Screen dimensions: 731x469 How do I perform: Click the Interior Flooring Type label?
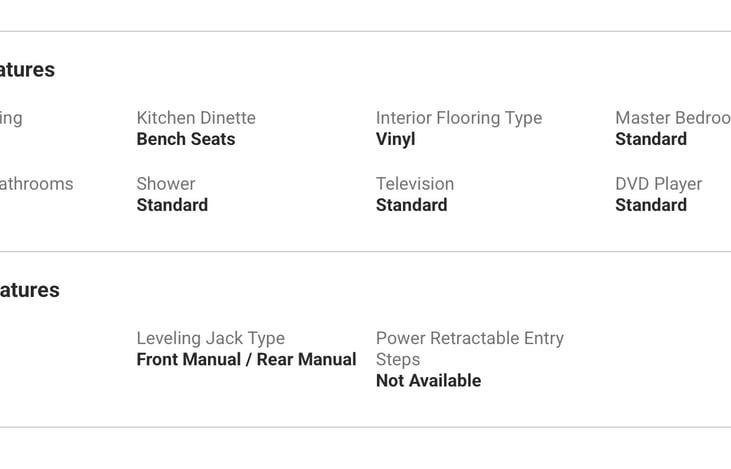pyautogui.click(x=459, y=118)
